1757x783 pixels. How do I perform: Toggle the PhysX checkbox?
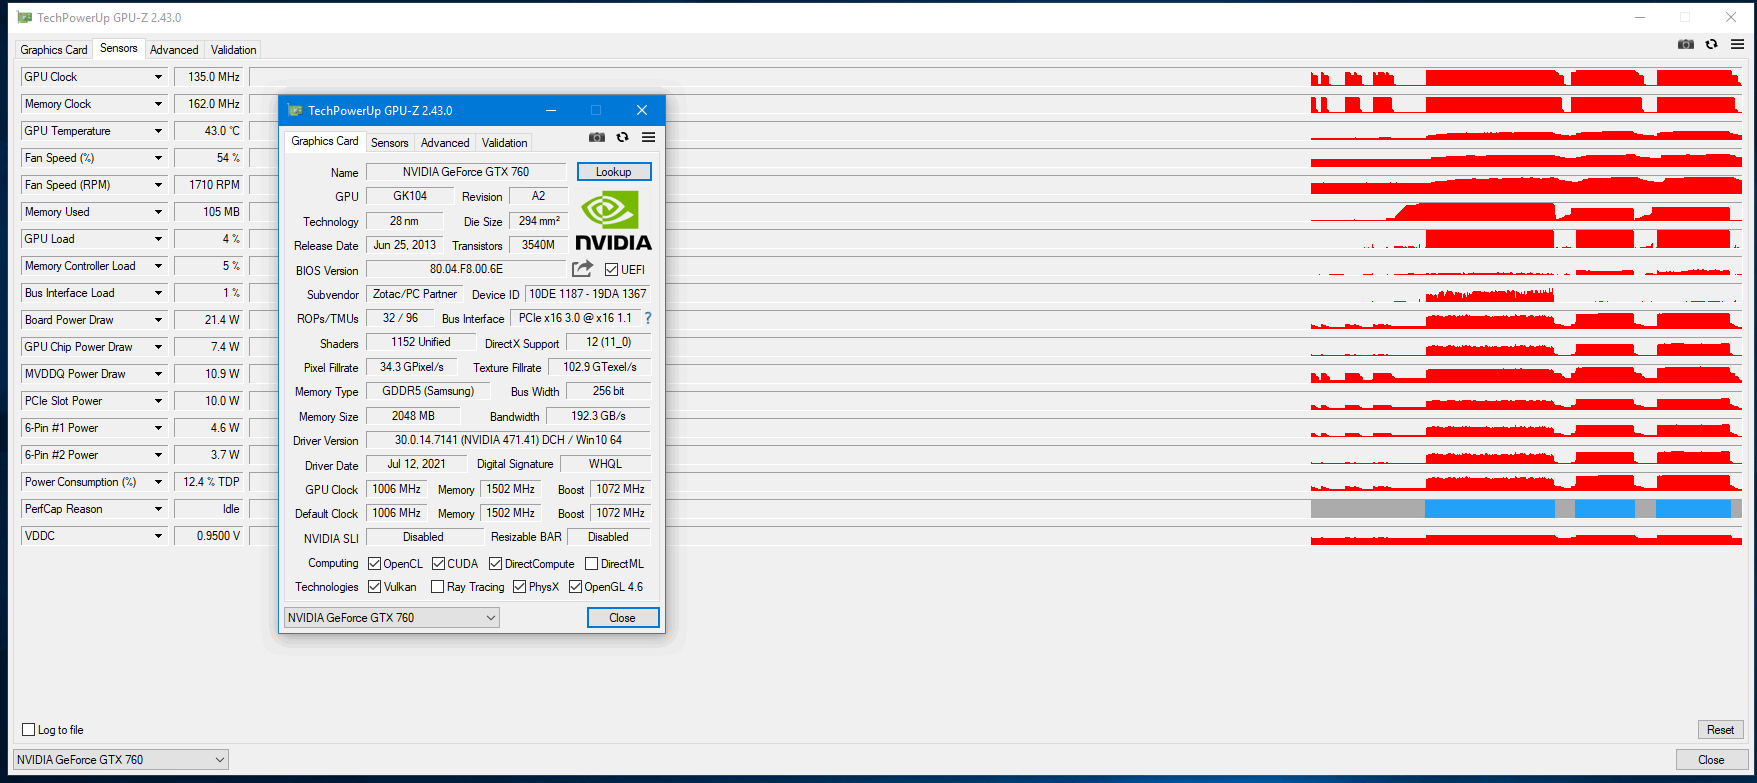[520, 587]
